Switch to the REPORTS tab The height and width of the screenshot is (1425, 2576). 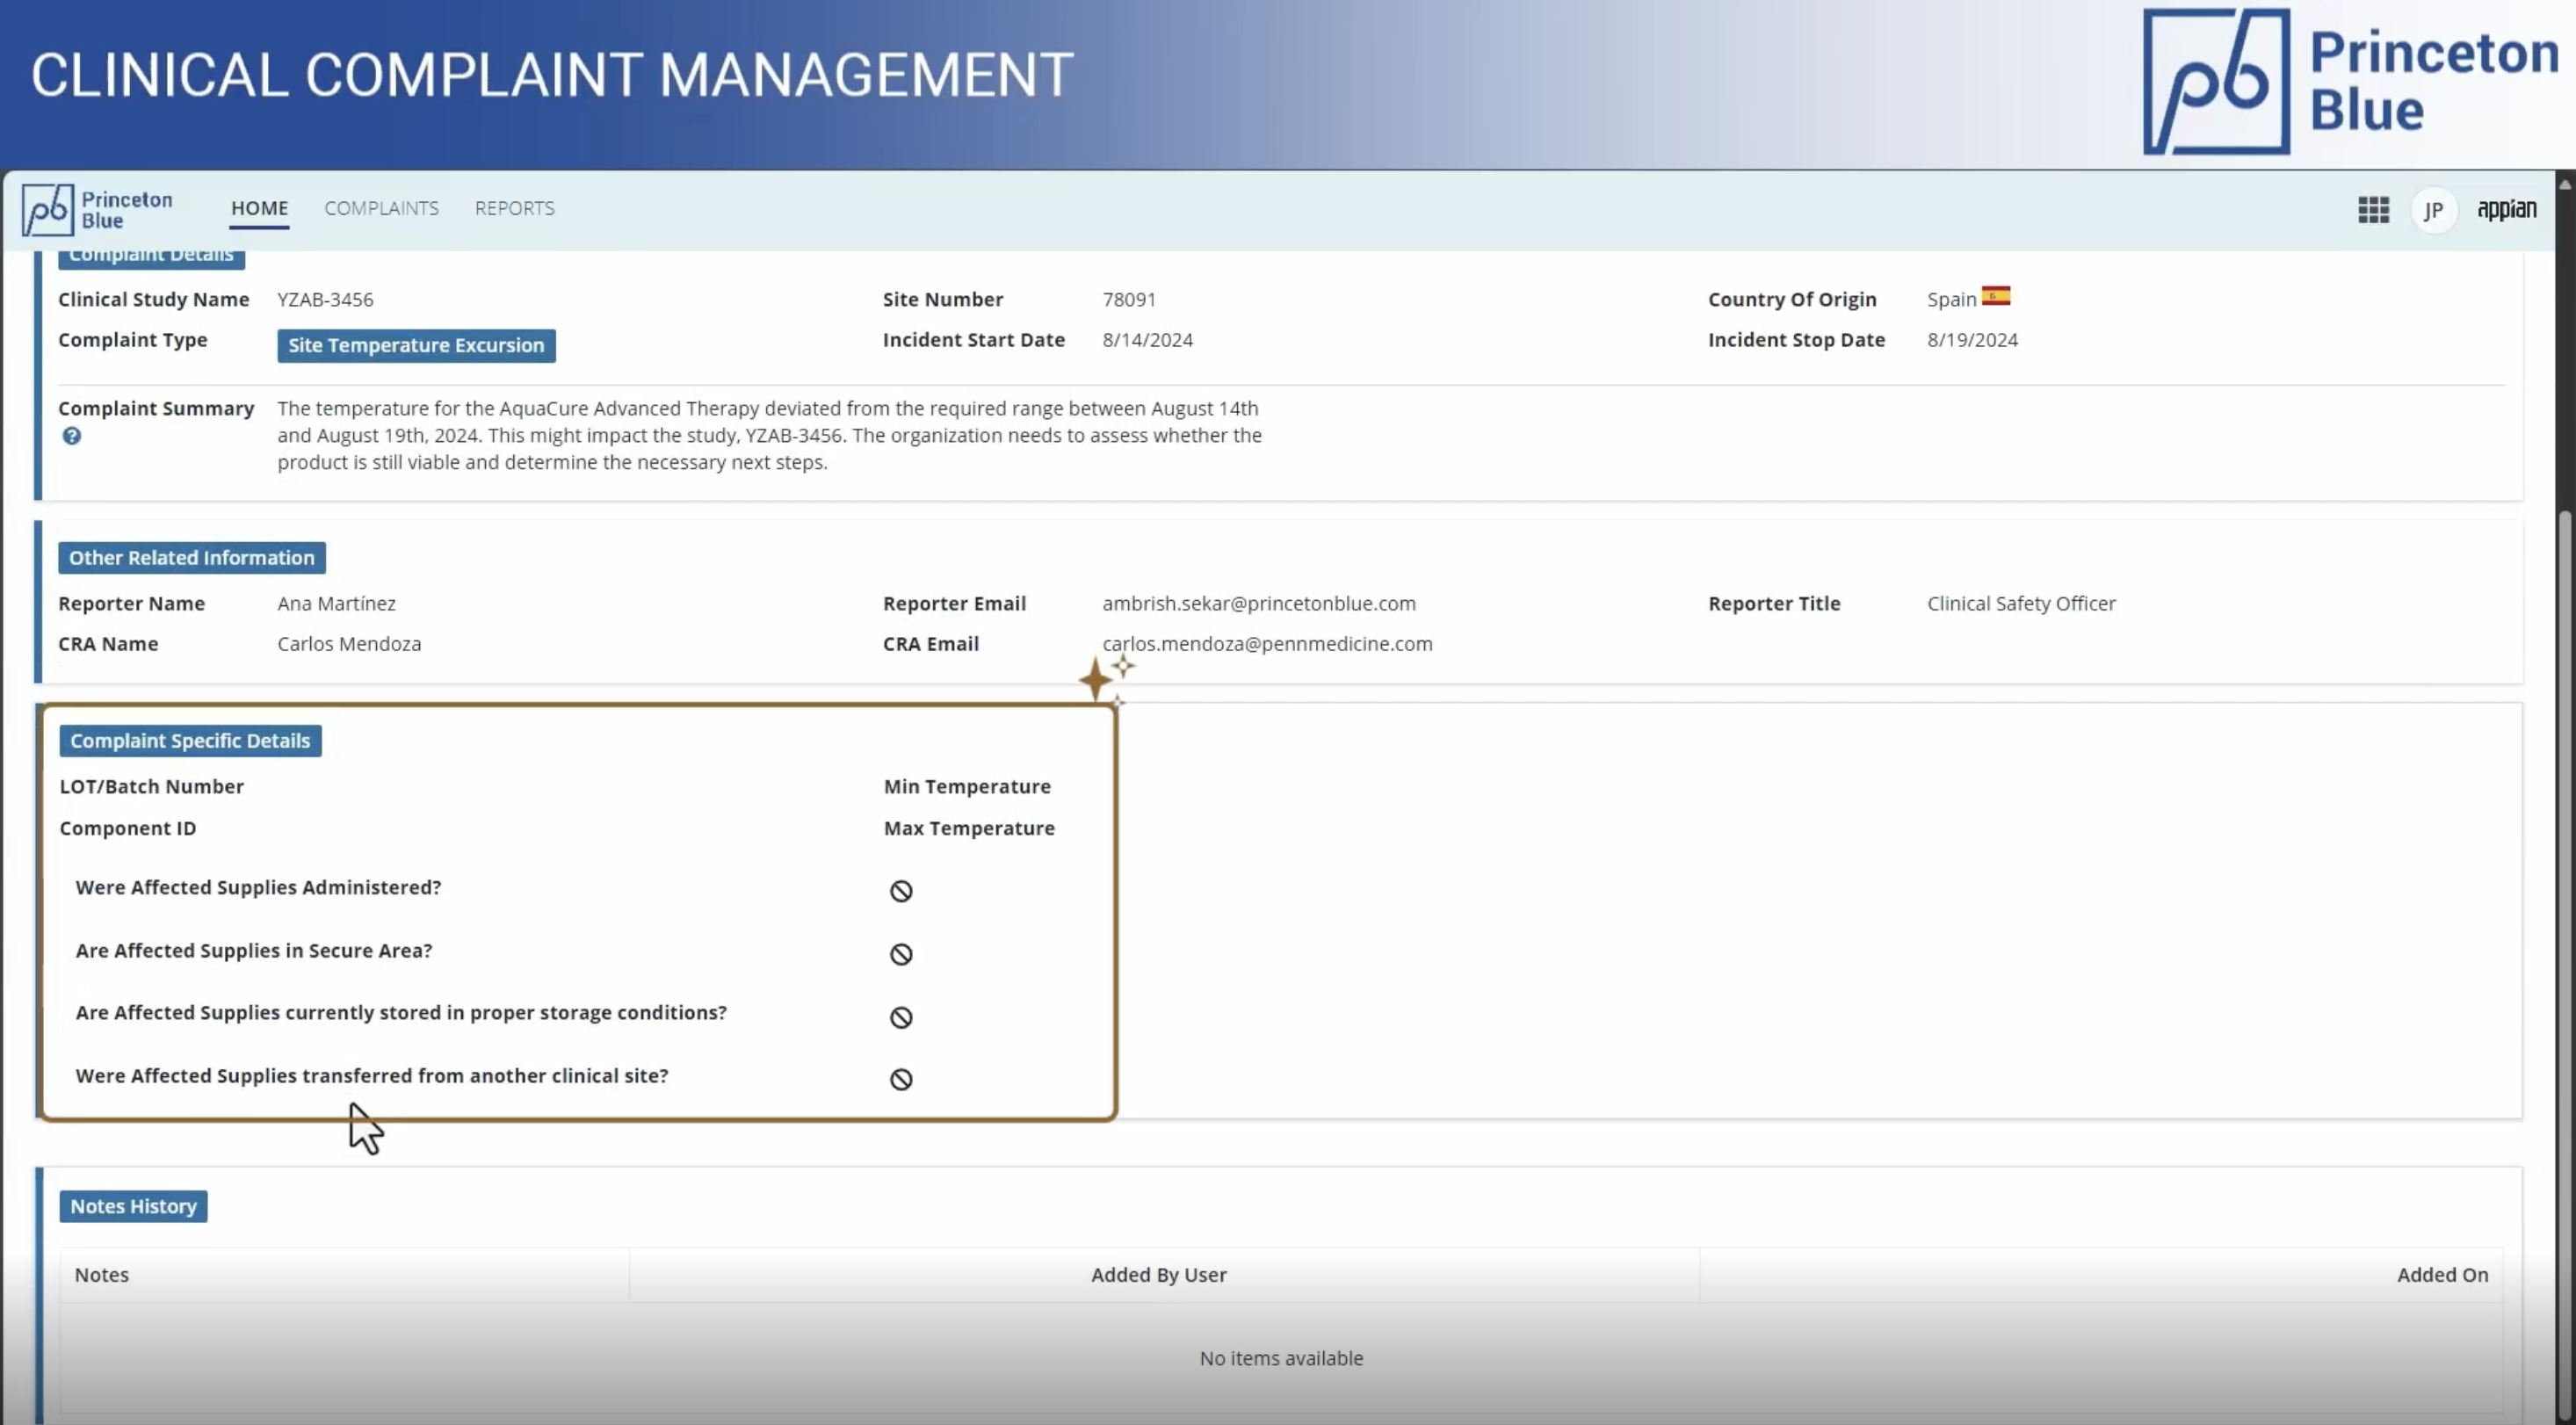pos(514,208)
